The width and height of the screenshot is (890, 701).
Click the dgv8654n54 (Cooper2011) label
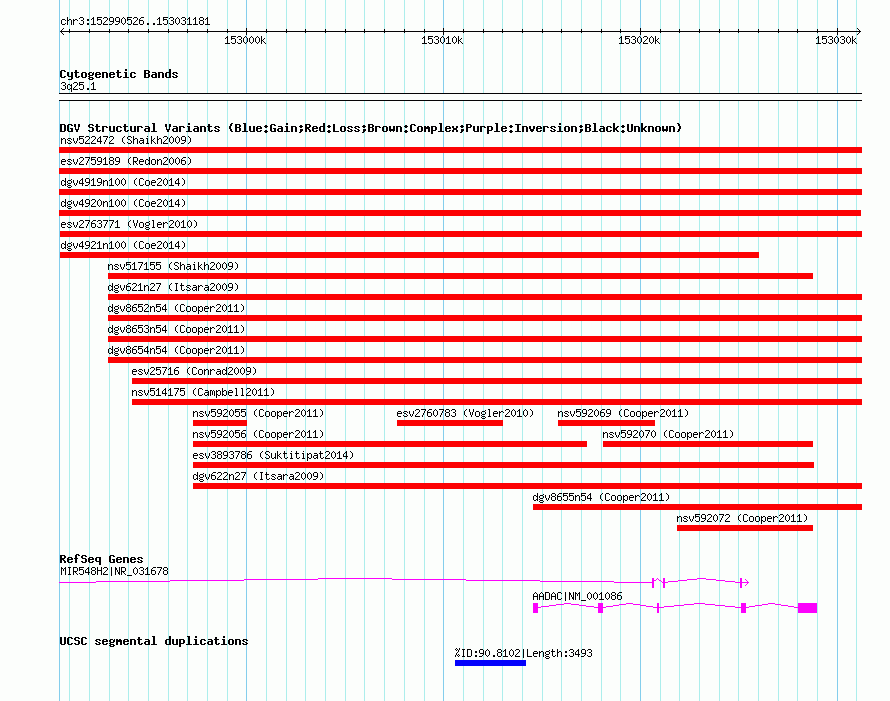coord(177,350)
